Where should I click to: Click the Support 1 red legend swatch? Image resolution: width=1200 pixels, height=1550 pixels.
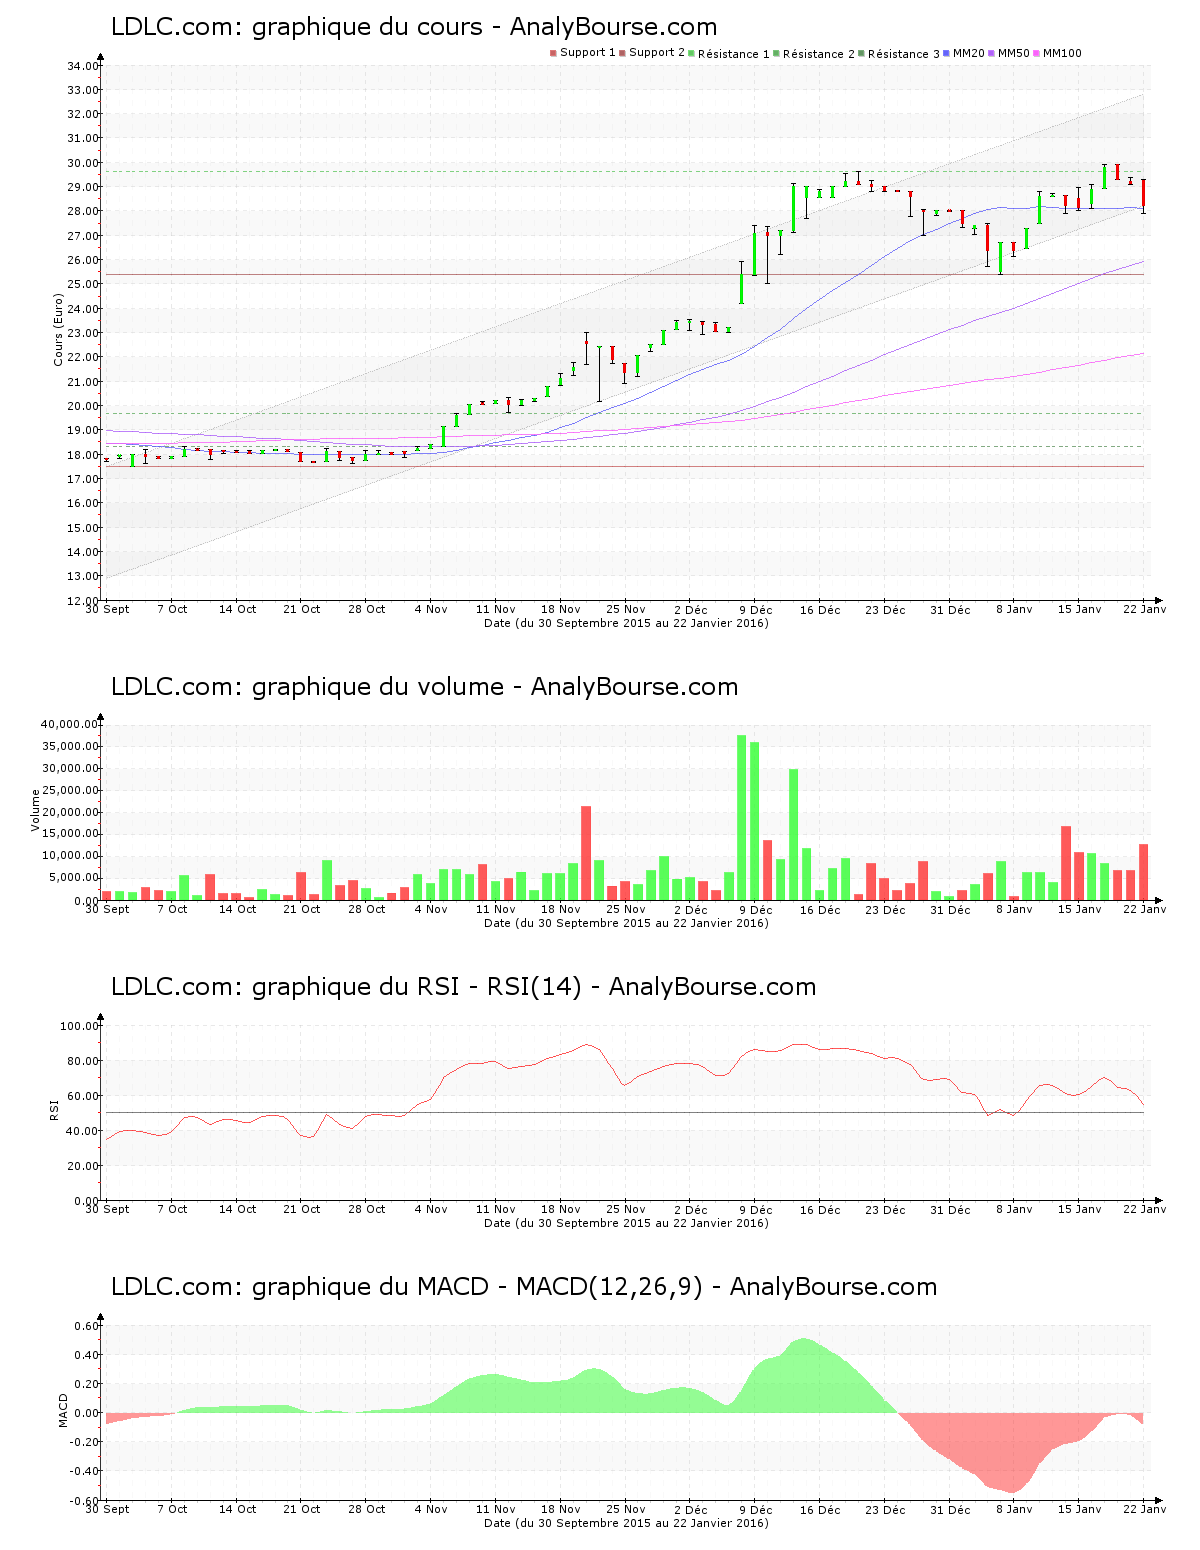553,53
